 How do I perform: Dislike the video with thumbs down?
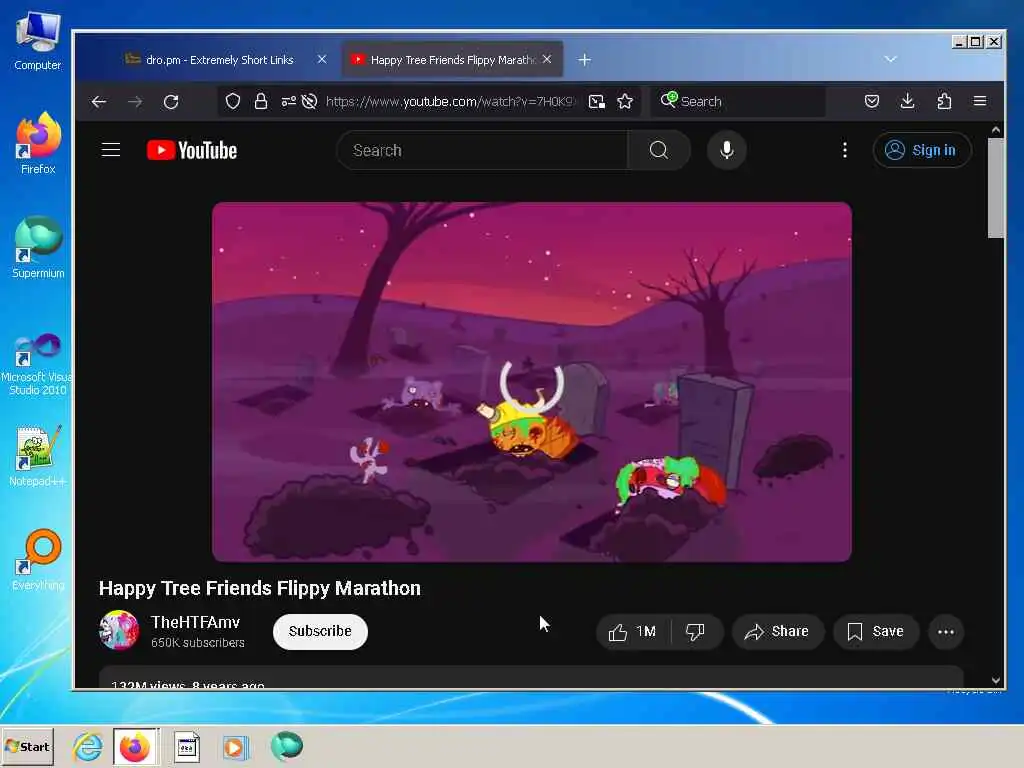696,632
